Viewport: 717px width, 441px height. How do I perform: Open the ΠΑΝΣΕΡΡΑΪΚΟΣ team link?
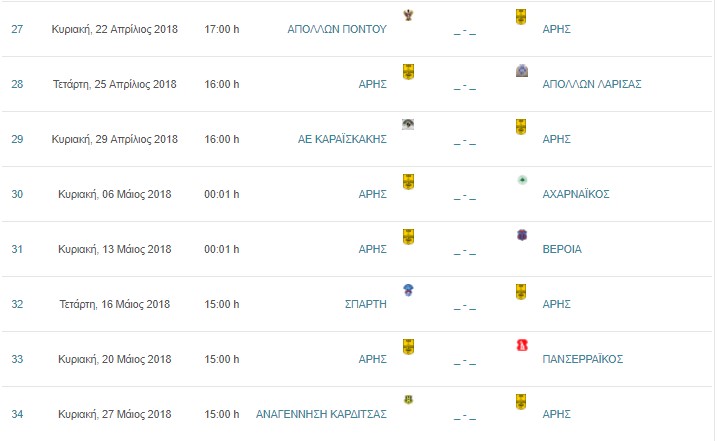tap(583, 359)
